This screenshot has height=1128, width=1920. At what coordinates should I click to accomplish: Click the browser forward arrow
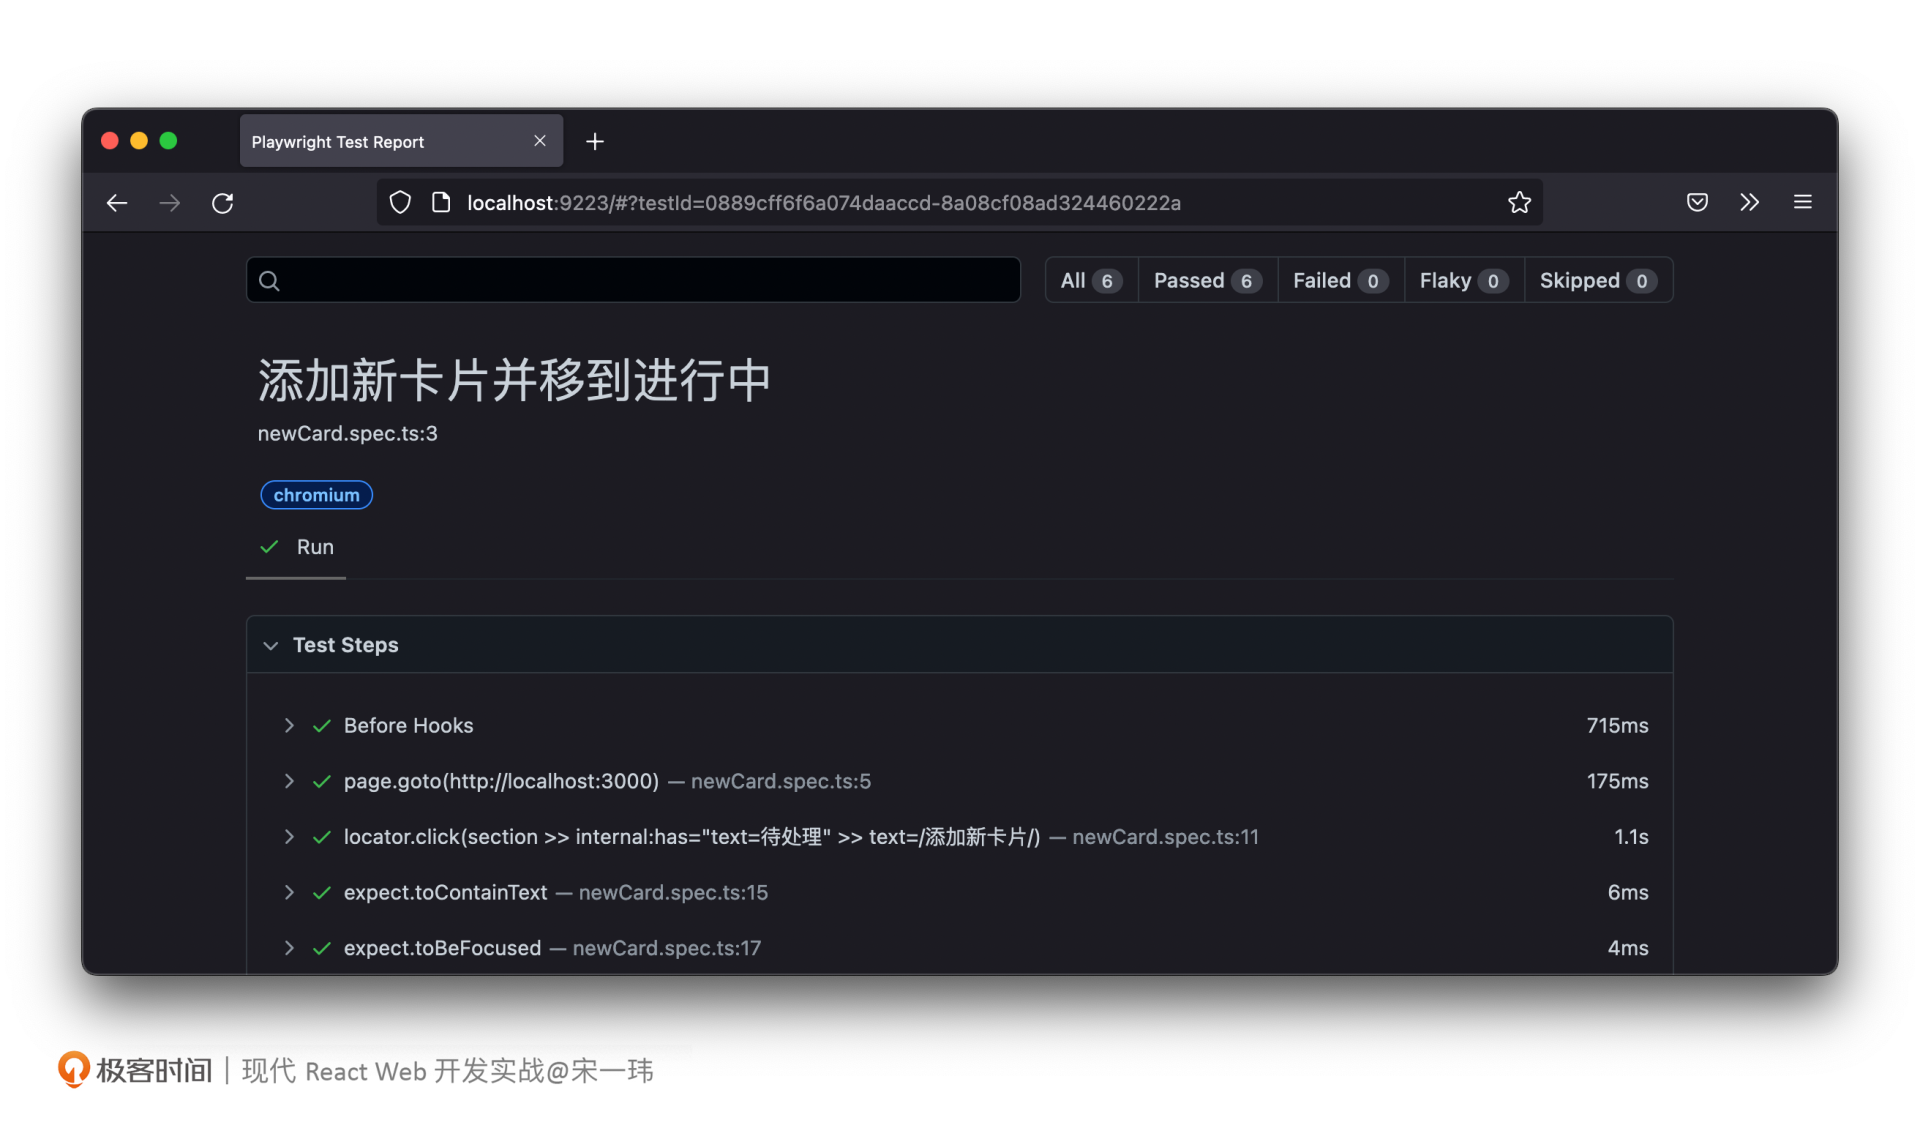(170, 203)
